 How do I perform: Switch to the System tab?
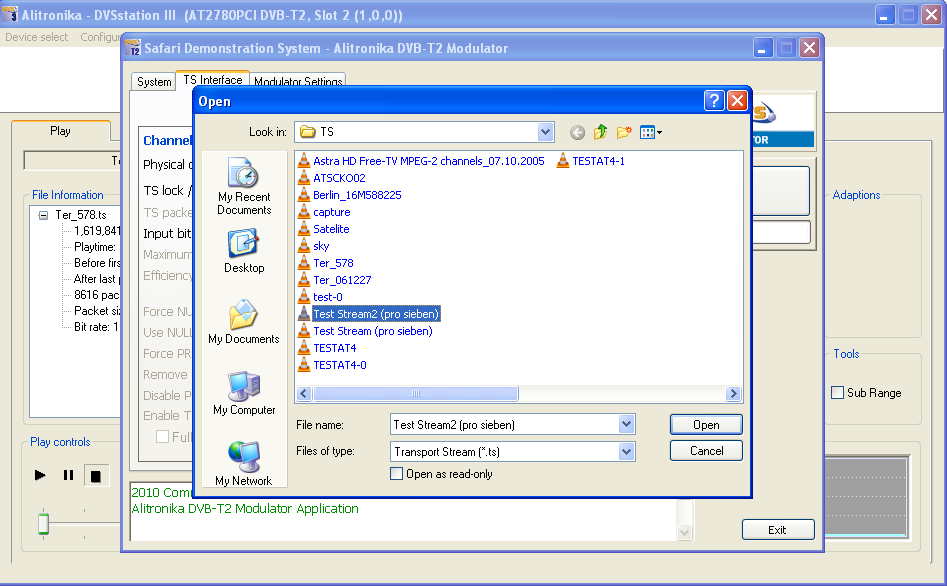[x=154, y=82]
